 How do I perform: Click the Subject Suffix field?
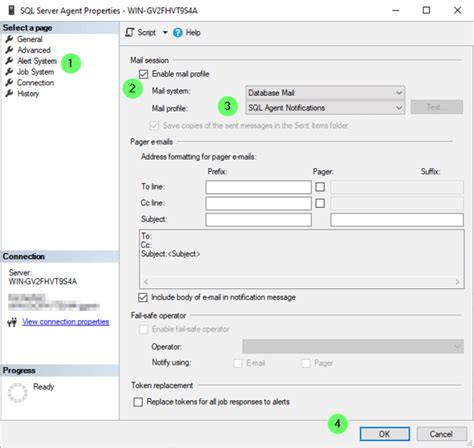click(x=397, y=220)
